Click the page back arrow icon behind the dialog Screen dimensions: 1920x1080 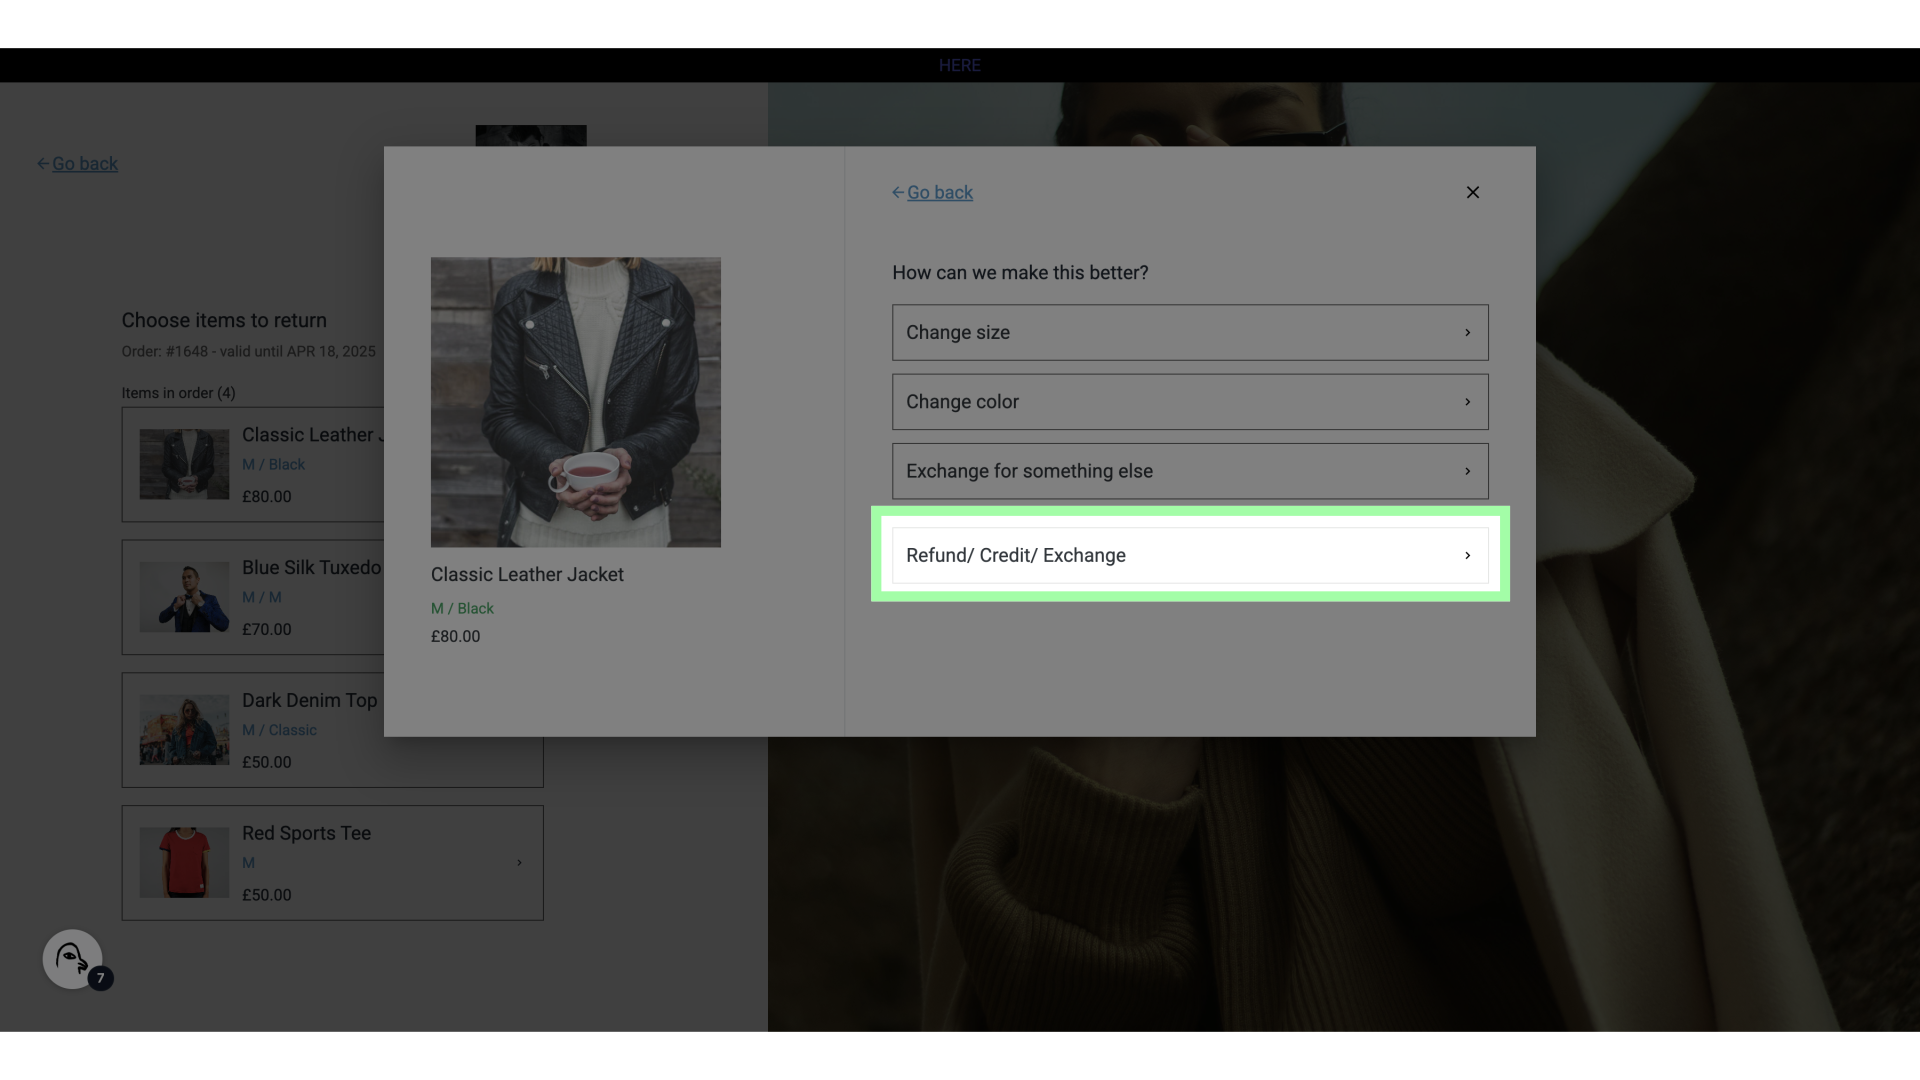click(43, 163)
